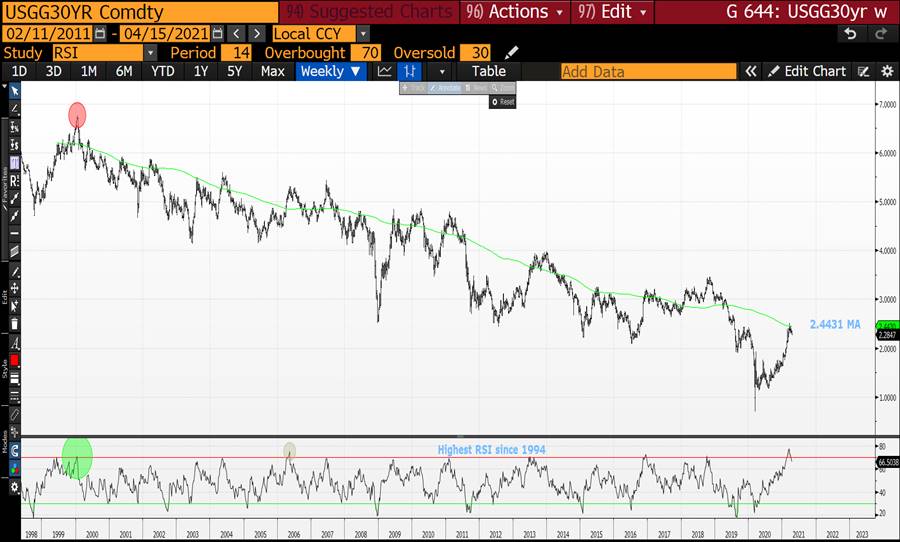
Task: Toggle the bar chart style button
Action: tap(410, 71)
